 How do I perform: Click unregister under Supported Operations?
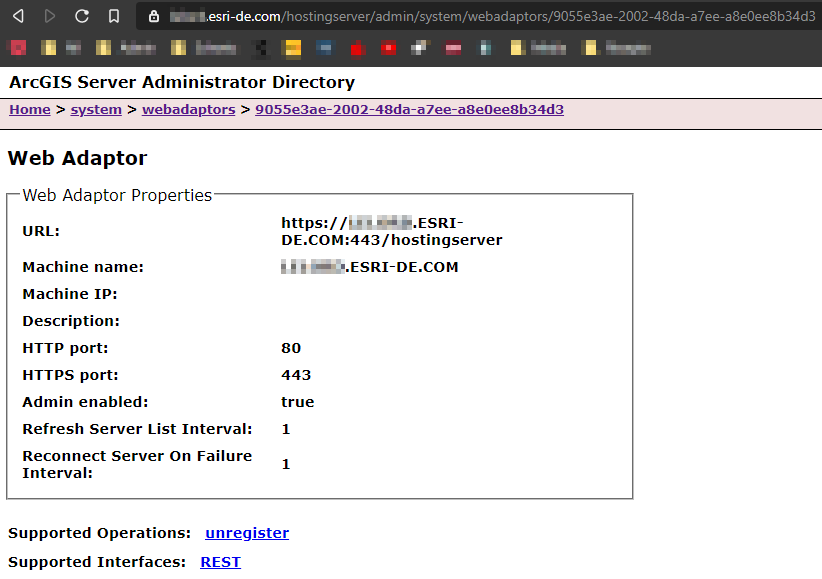point(246,533)
